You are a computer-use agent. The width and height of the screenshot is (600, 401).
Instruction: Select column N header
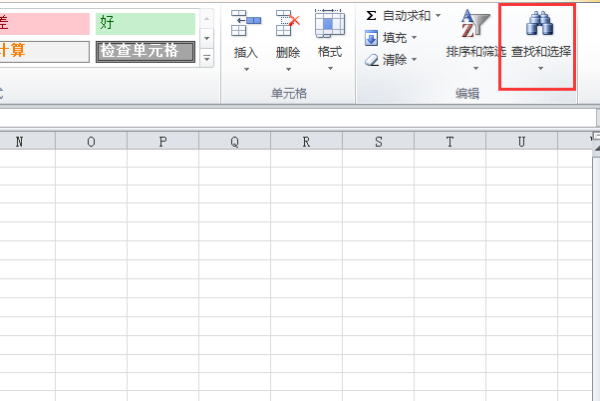point(28,142)
